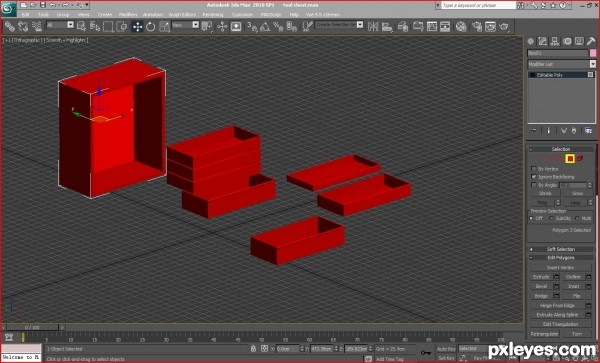Choose the Multi preview selection radio
Viewport: 600px width, 363px height.
(577, 218)
